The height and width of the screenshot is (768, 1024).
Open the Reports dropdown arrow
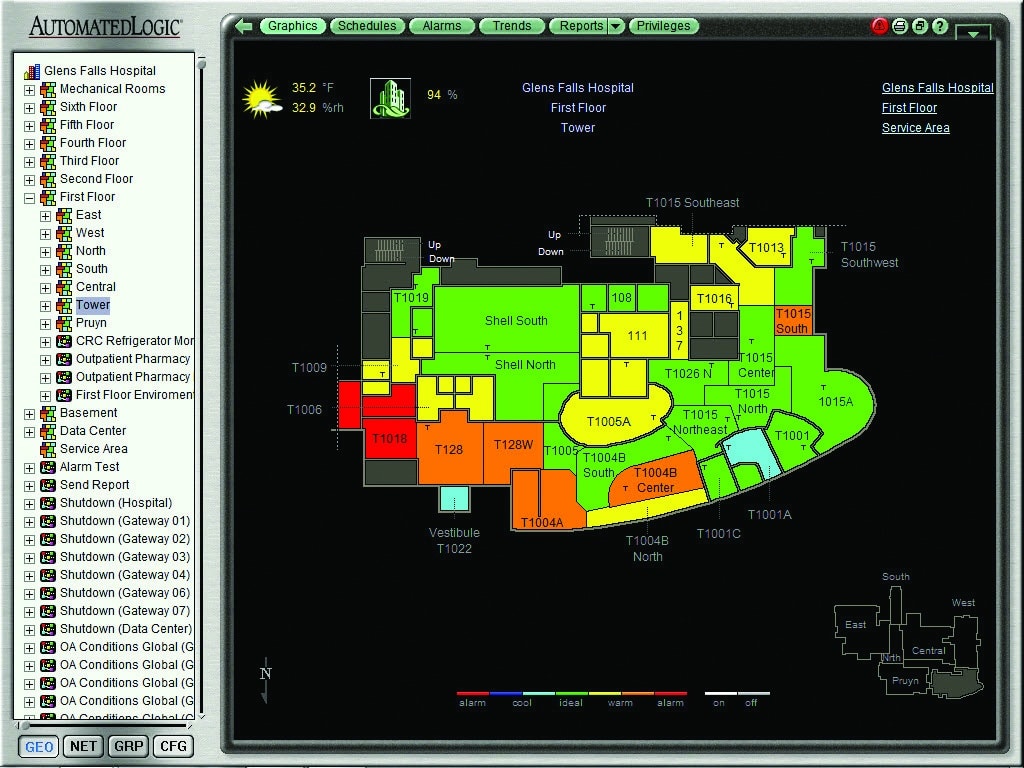(x=616, y=26)
